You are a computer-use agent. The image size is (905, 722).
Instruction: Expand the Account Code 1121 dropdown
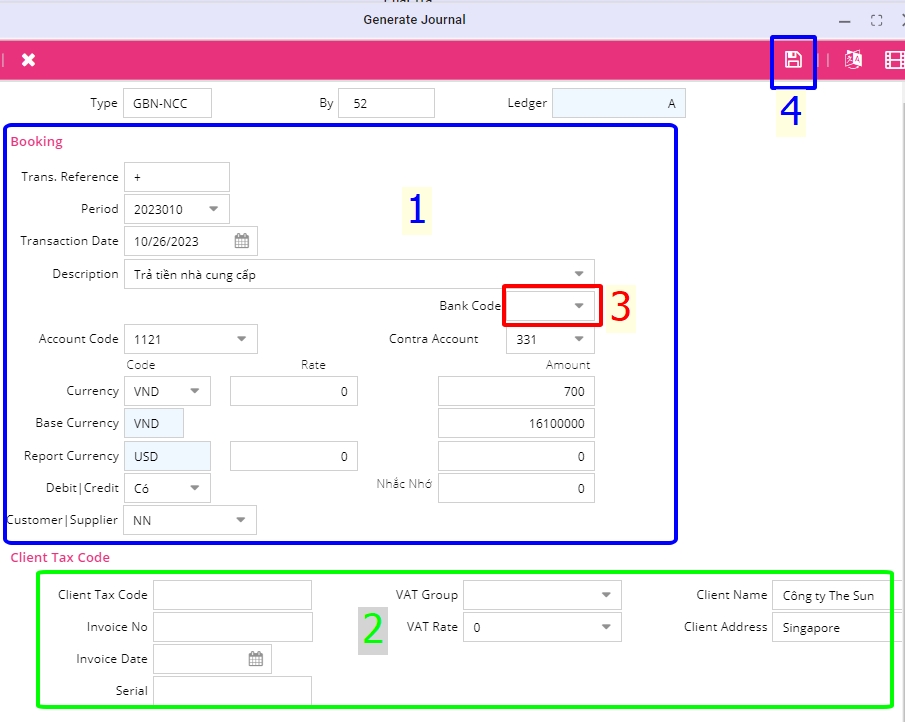(241, 339)
